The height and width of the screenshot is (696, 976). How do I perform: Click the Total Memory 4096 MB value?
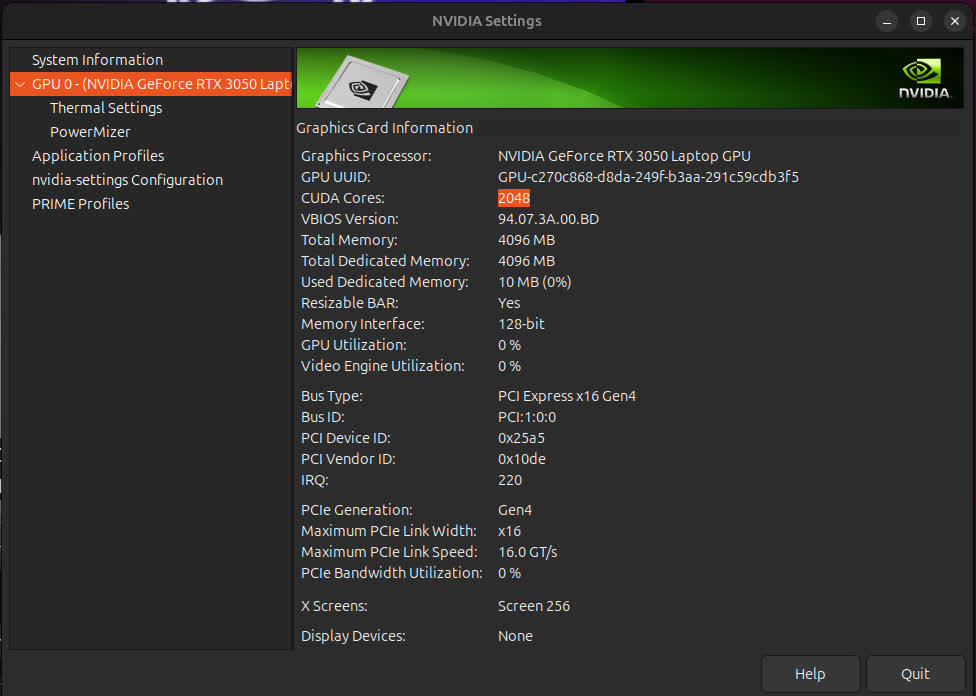[525, 240]
